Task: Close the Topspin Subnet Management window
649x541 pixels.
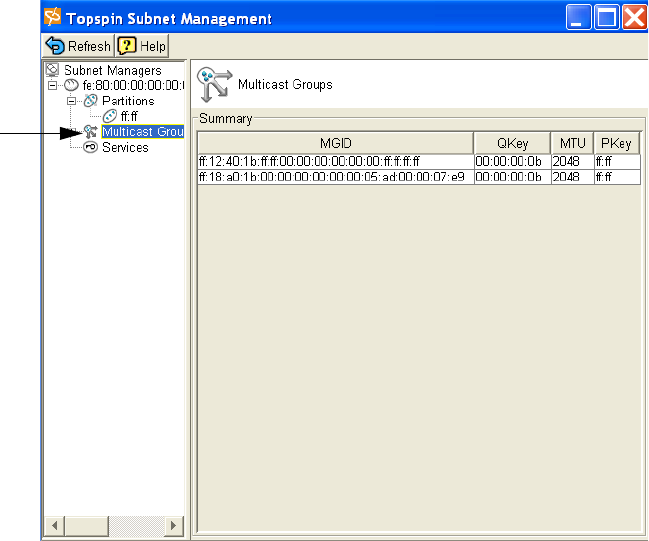Action: click(x=634, y=17)
